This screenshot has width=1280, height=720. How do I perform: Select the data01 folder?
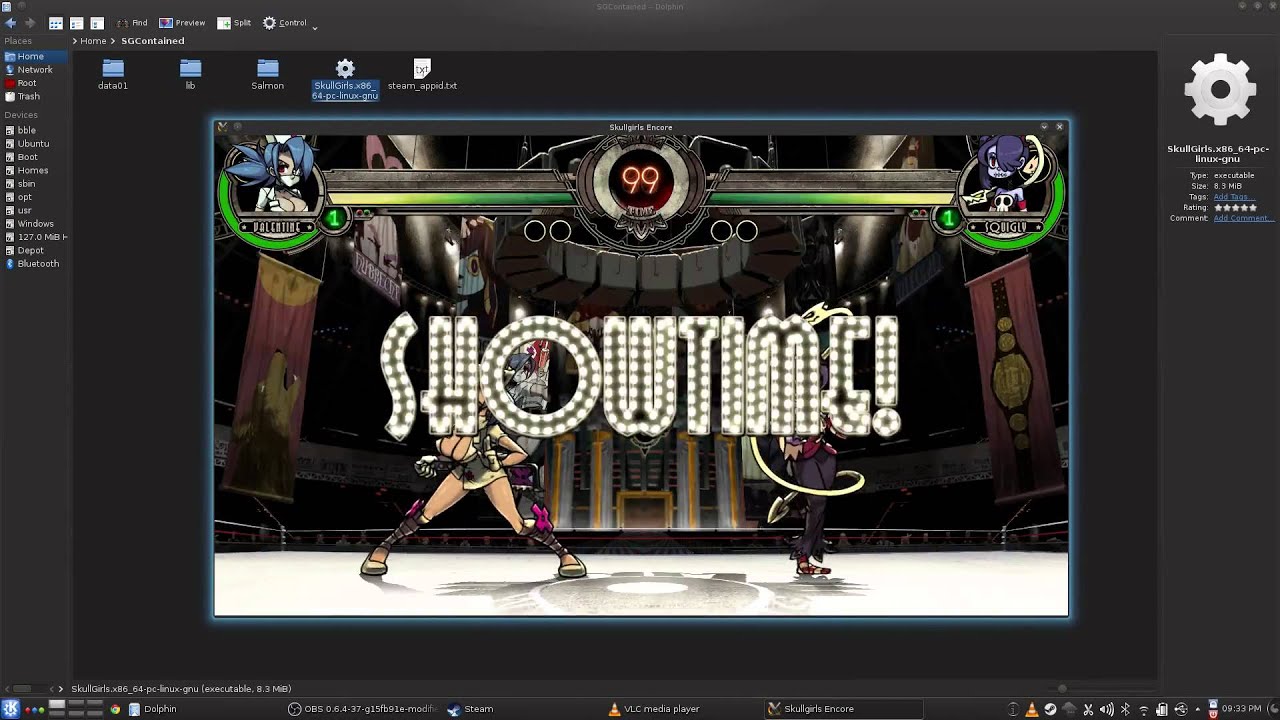(x=113, y=74)
